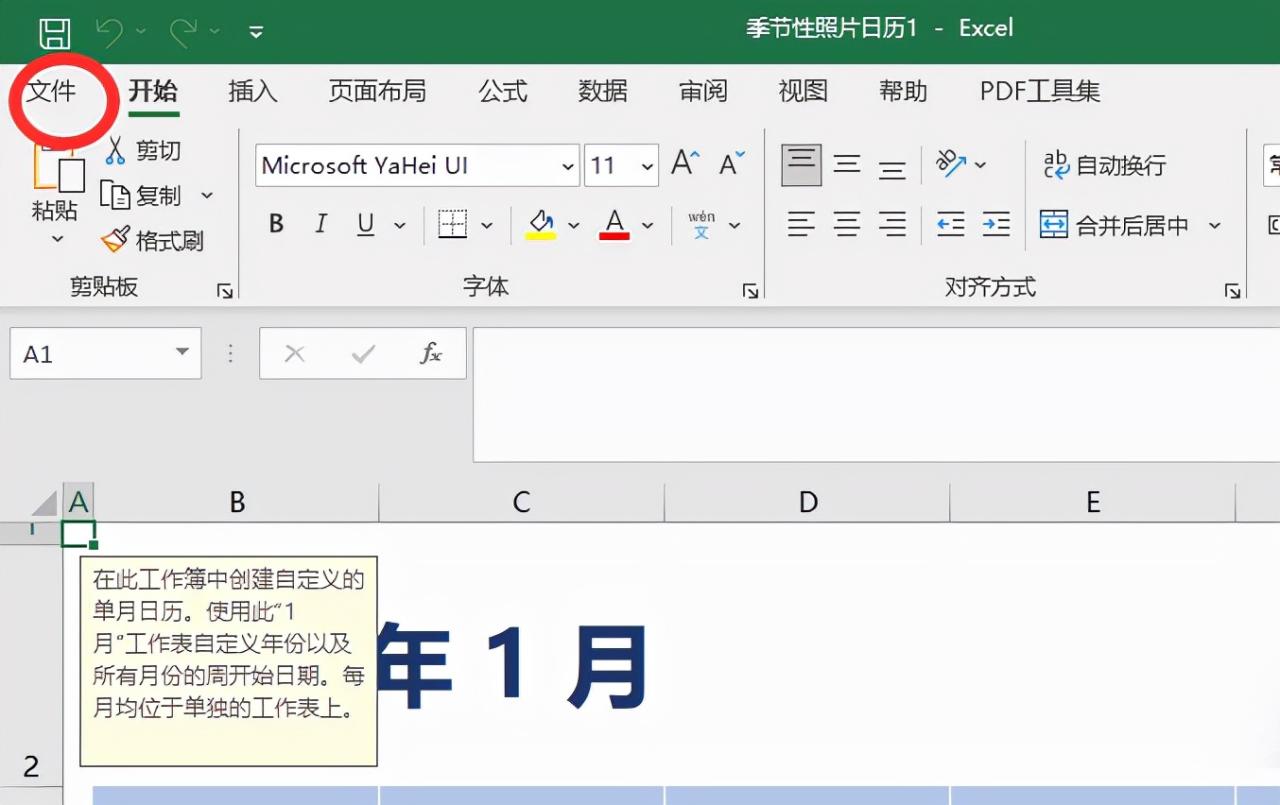Viewport: 1280px width, 805px height.
Task: Toggle Middle Align icon
Action: tap(847, 165)
